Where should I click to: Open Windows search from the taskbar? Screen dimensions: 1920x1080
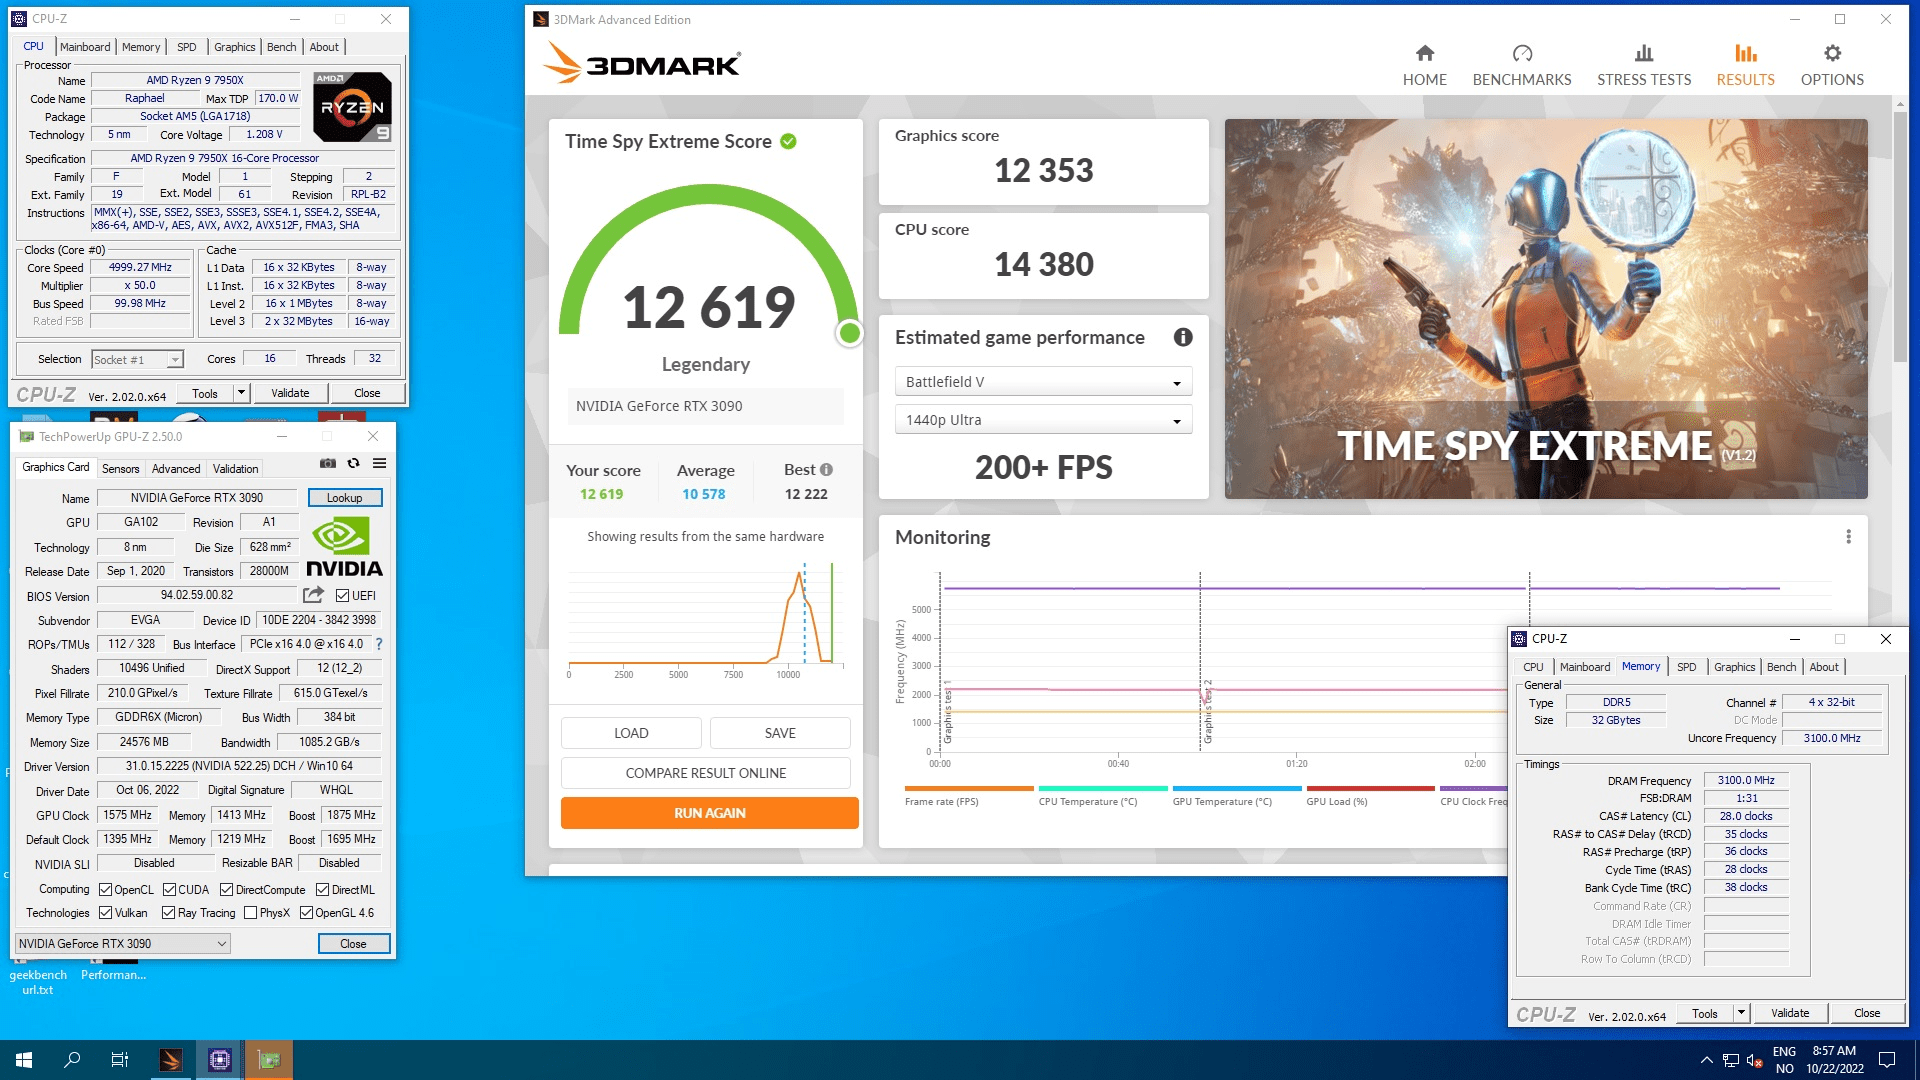coord(72,1060)
